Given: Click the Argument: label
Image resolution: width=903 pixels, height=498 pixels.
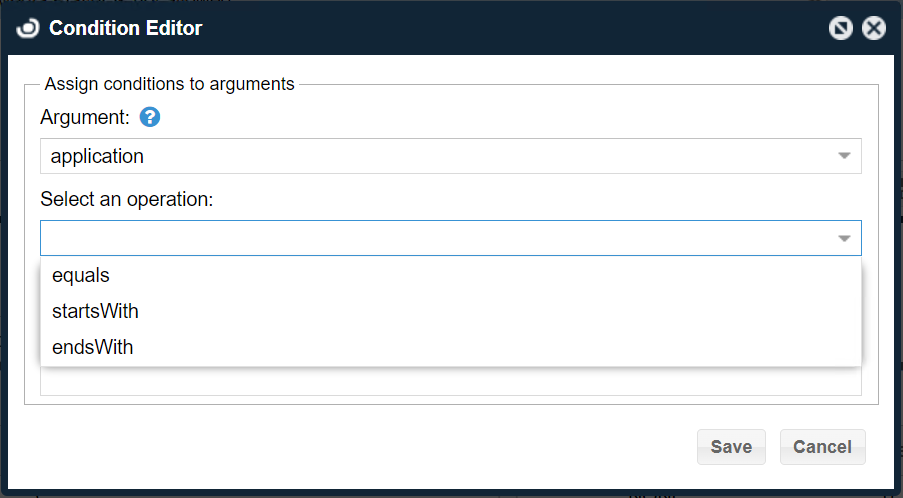Looking at the screenshot, I should [x=85, y=117].
